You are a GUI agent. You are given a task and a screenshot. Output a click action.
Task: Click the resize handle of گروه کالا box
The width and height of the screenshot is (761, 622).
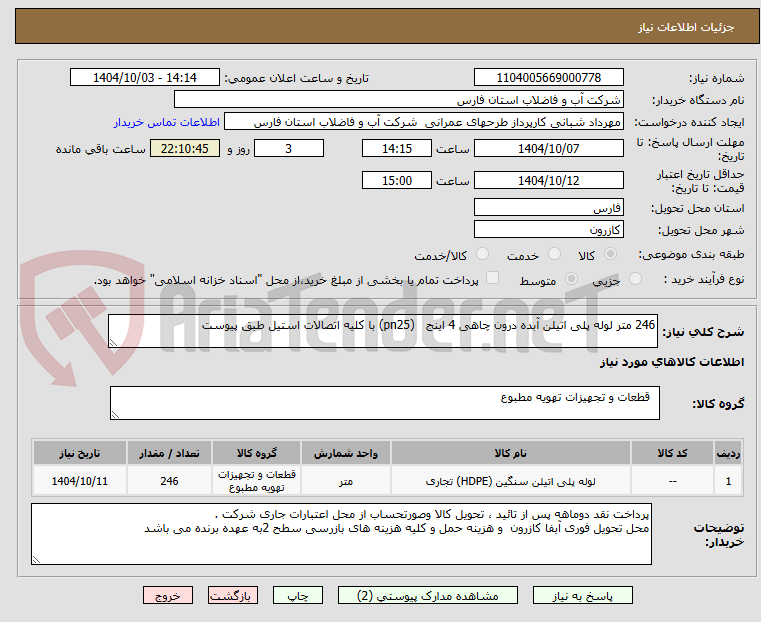pos(115,415)
